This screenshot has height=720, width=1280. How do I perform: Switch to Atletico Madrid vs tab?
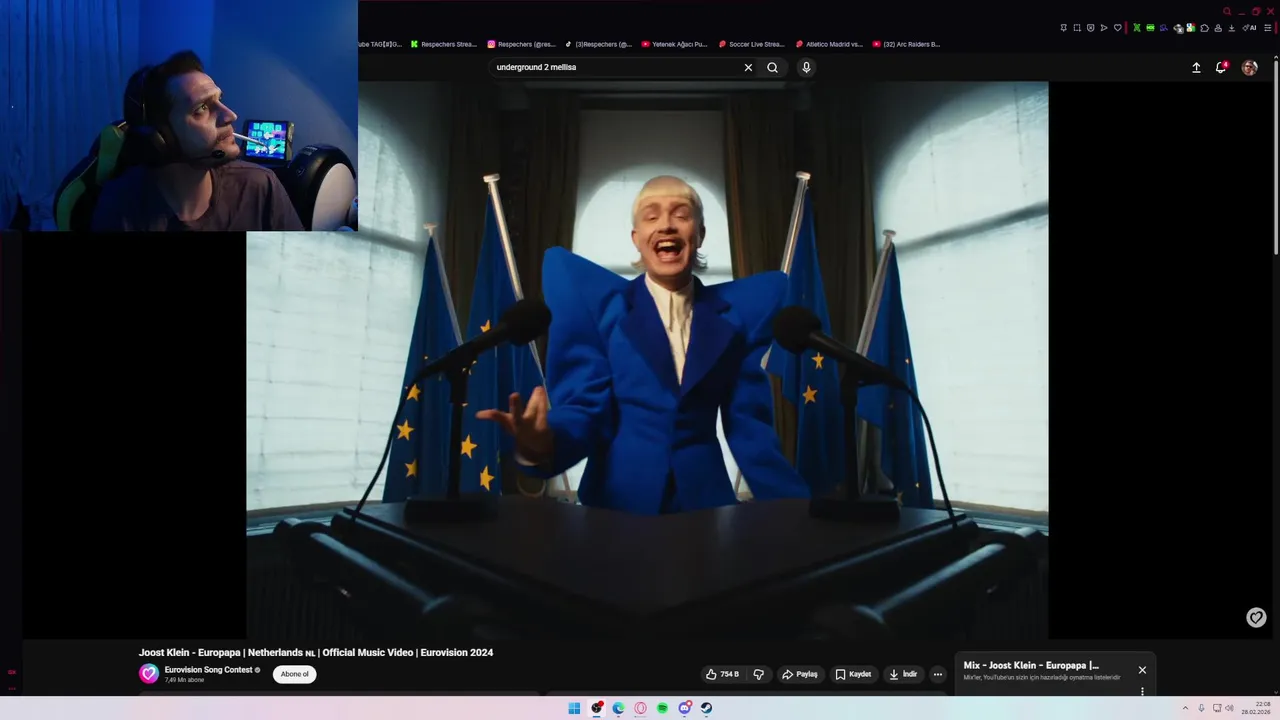coord(829,44)
